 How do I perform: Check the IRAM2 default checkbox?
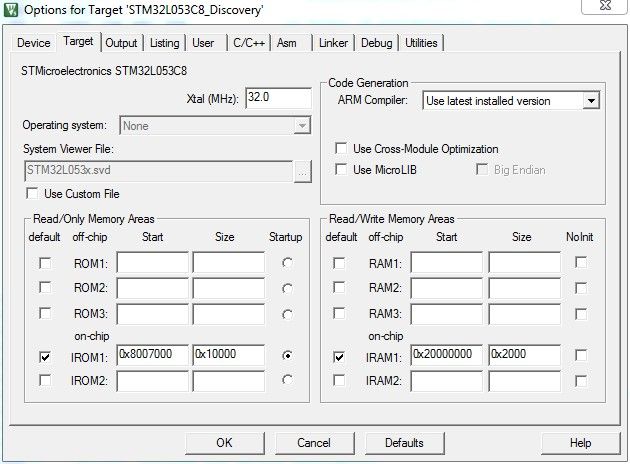pyautogui.click(x=339, y=380)
